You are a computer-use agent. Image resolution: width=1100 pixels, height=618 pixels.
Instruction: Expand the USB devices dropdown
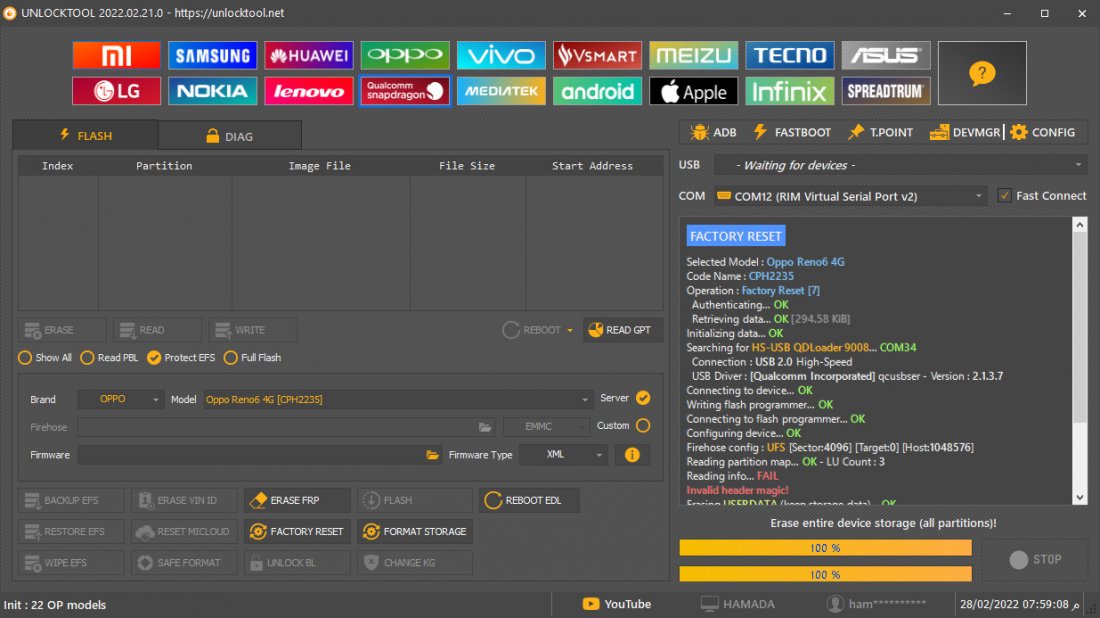click(900, 166)
